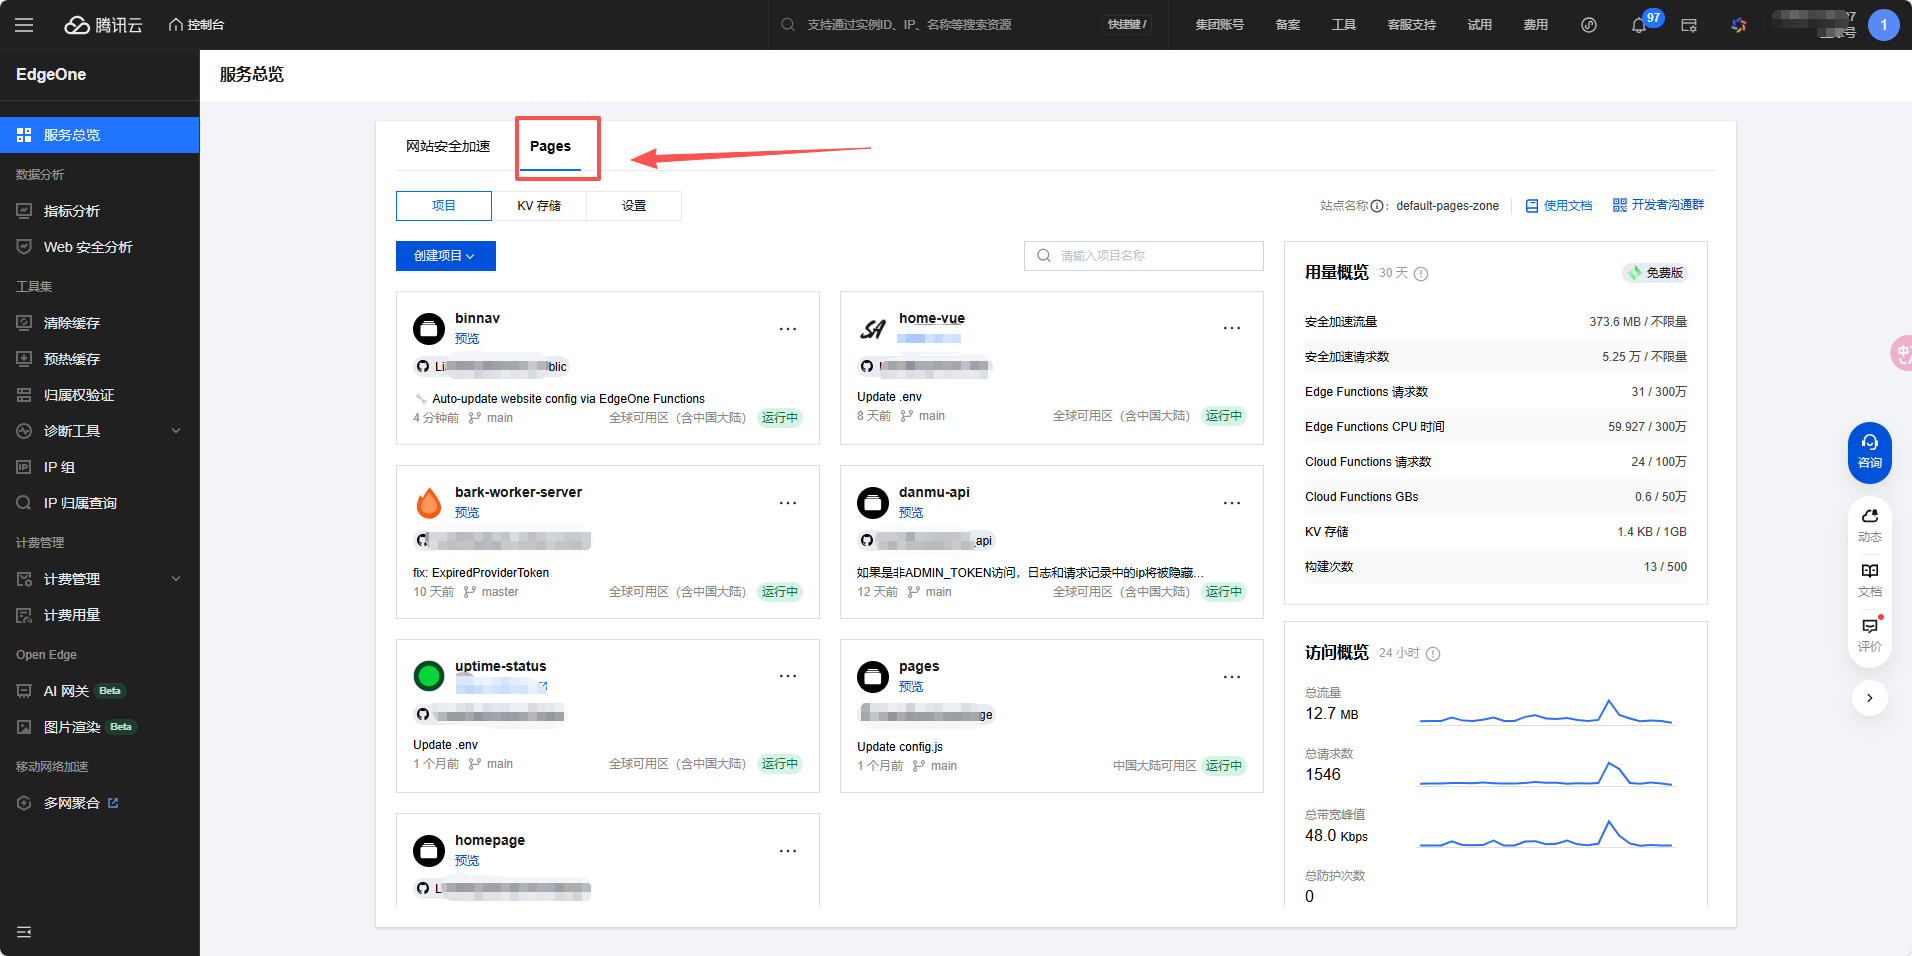Viewport: 1912px width, 956px height.
Task: Select the 设置 sub-tab
Action: click(634, 206)
